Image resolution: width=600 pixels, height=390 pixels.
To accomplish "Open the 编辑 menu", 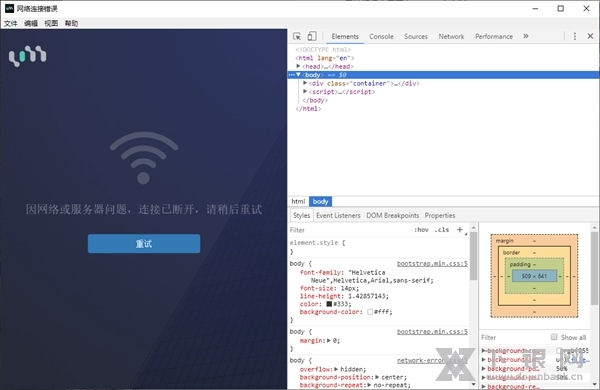I will (31, 23).
